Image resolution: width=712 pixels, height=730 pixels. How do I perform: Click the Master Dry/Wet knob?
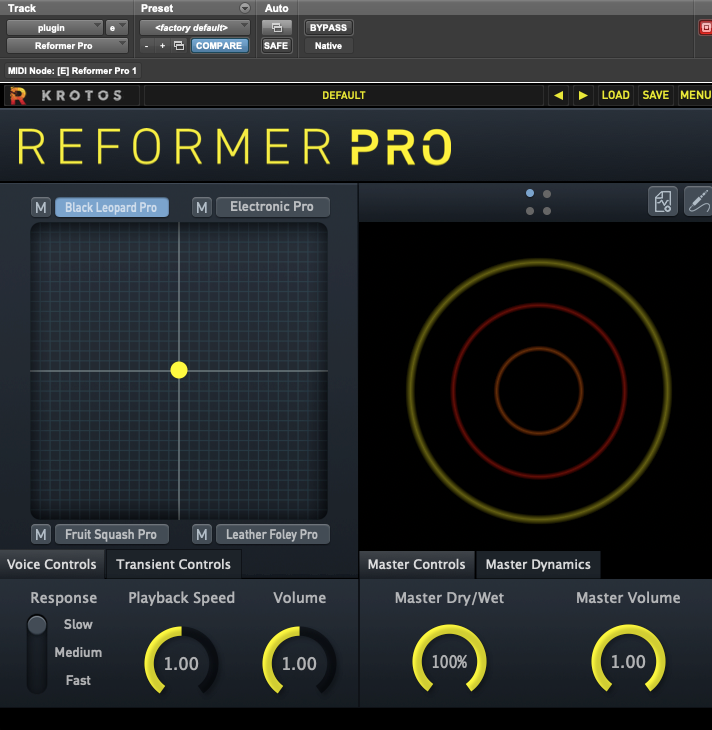(x=449, y=661)
